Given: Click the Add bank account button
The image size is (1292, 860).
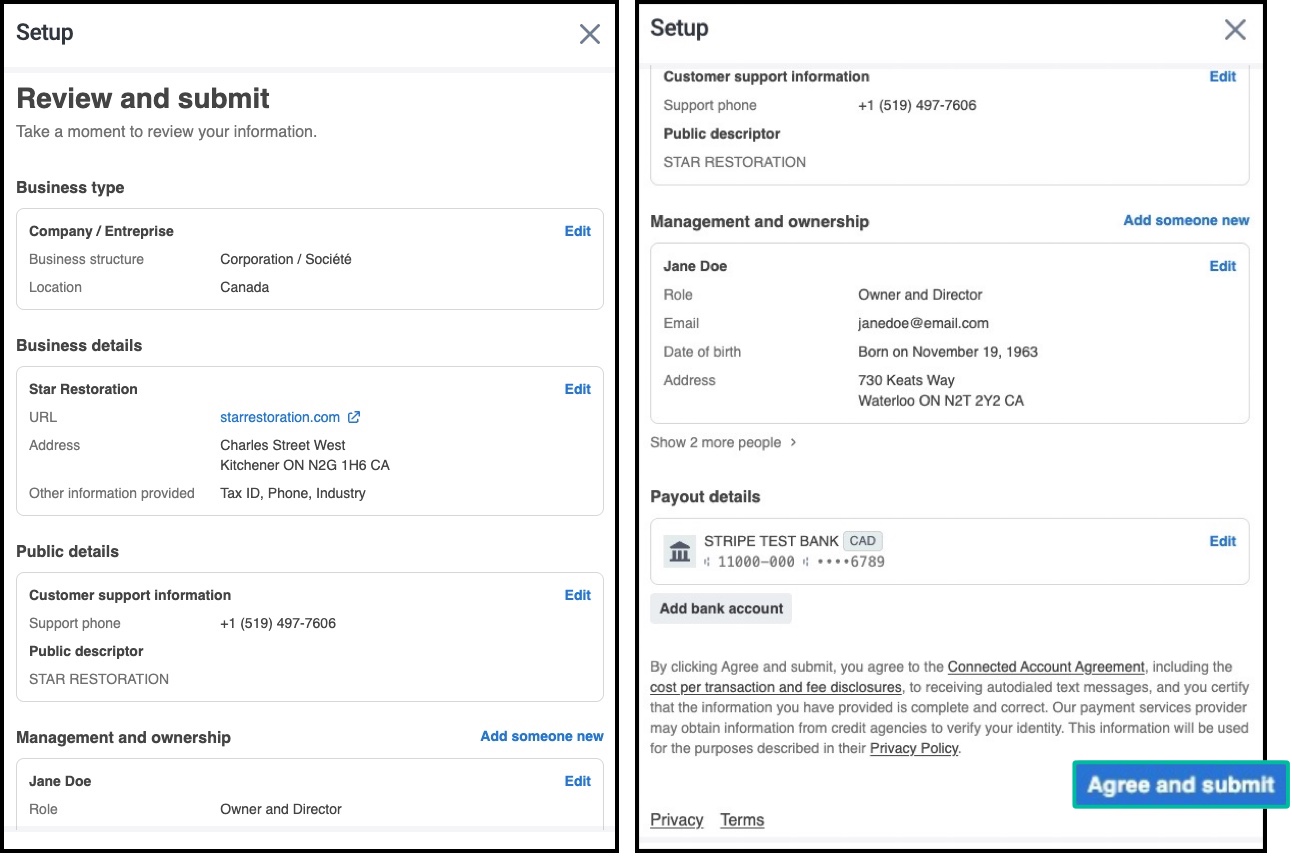Looking at the screenshot, I should [721, 608].
